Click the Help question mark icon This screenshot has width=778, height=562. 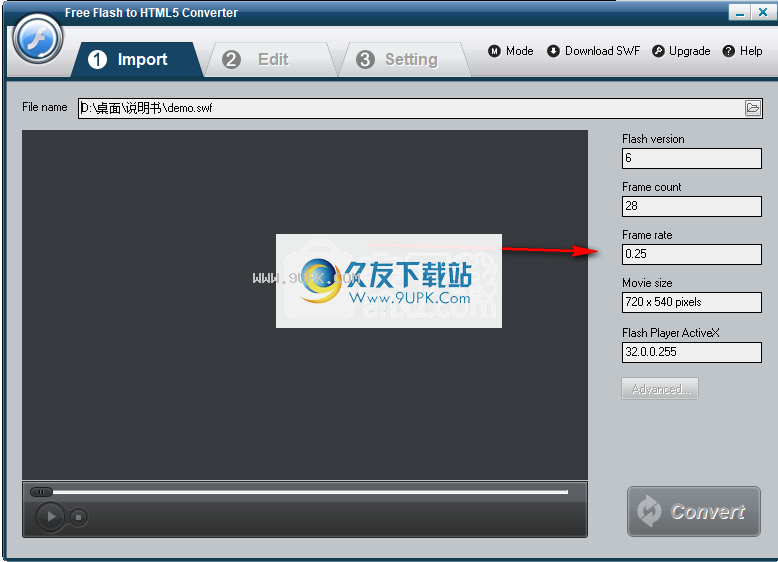click(728, 51)
